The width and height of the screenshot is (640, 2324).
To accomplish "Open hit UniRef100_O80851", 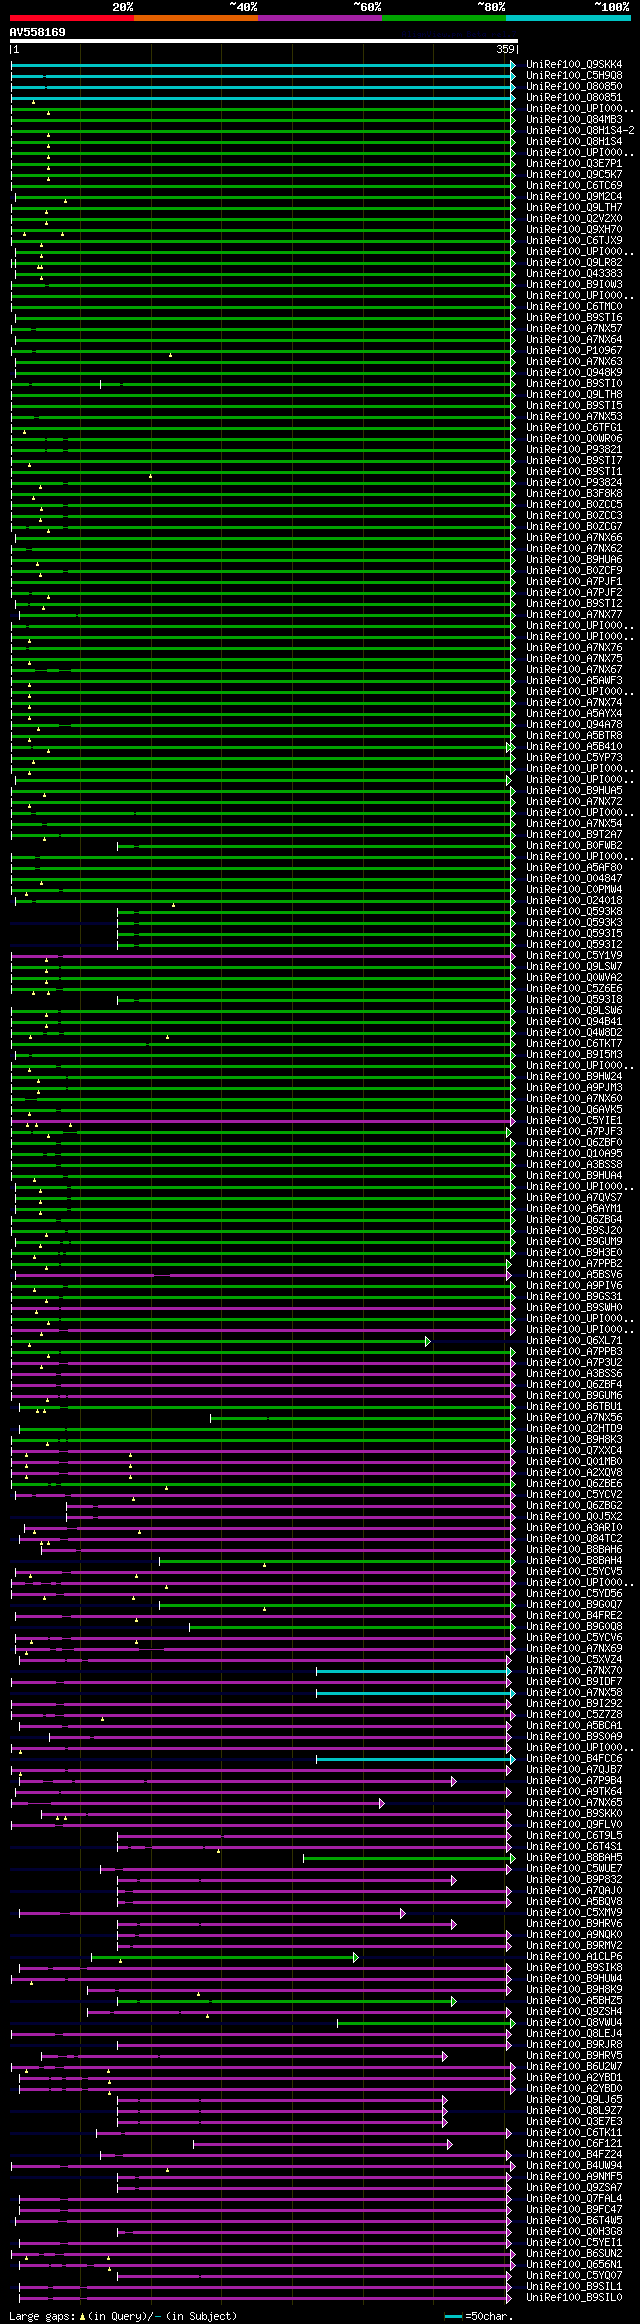I will point(574,98).
